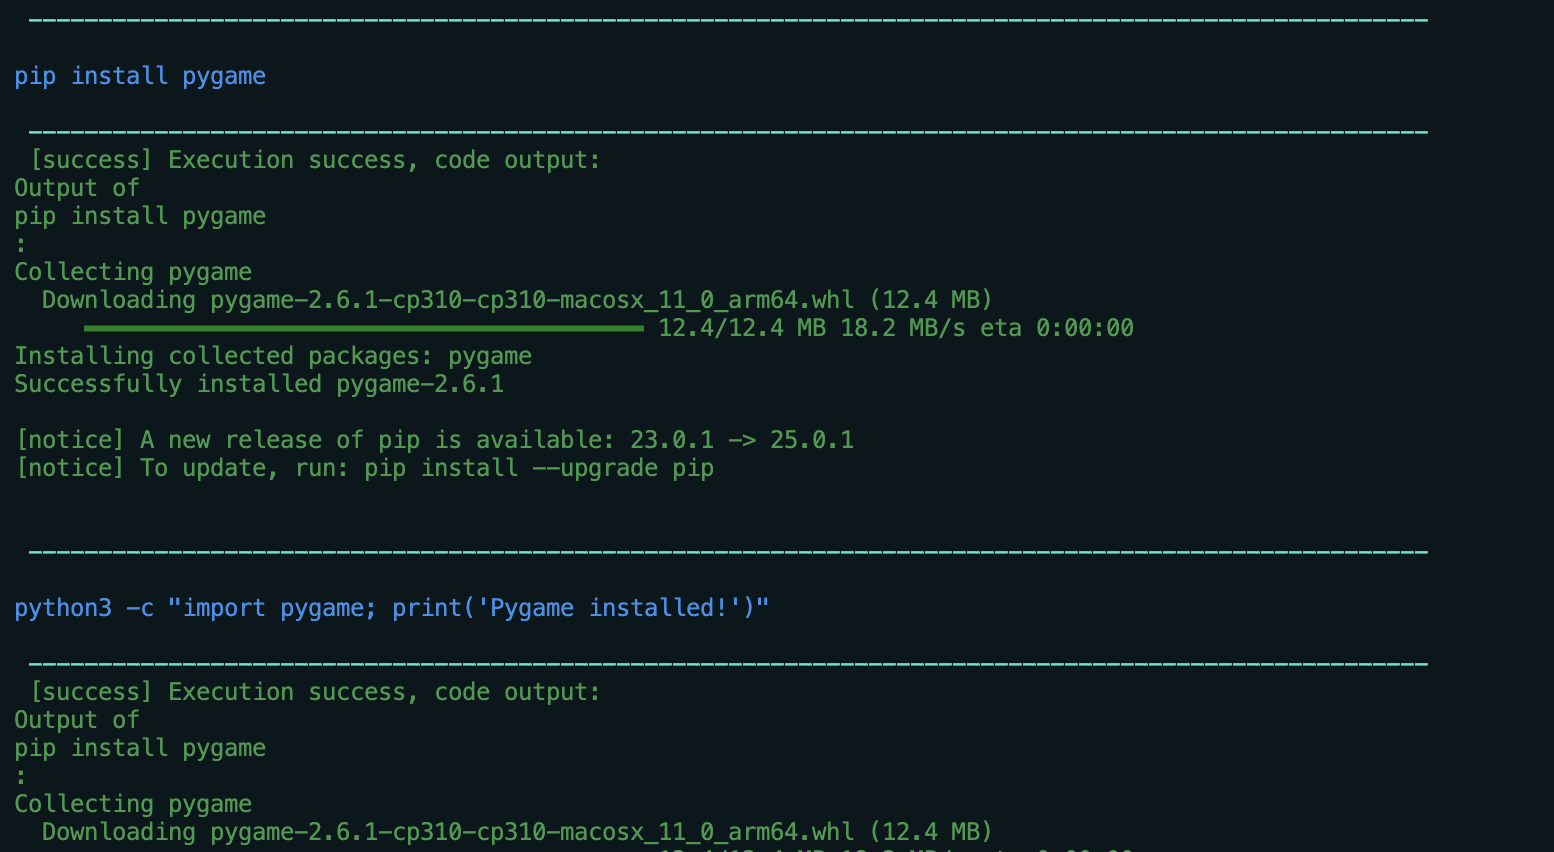1554x852 pixels.
Task: Click the second '[success] Execution success' message
Action: click(316, 692)
